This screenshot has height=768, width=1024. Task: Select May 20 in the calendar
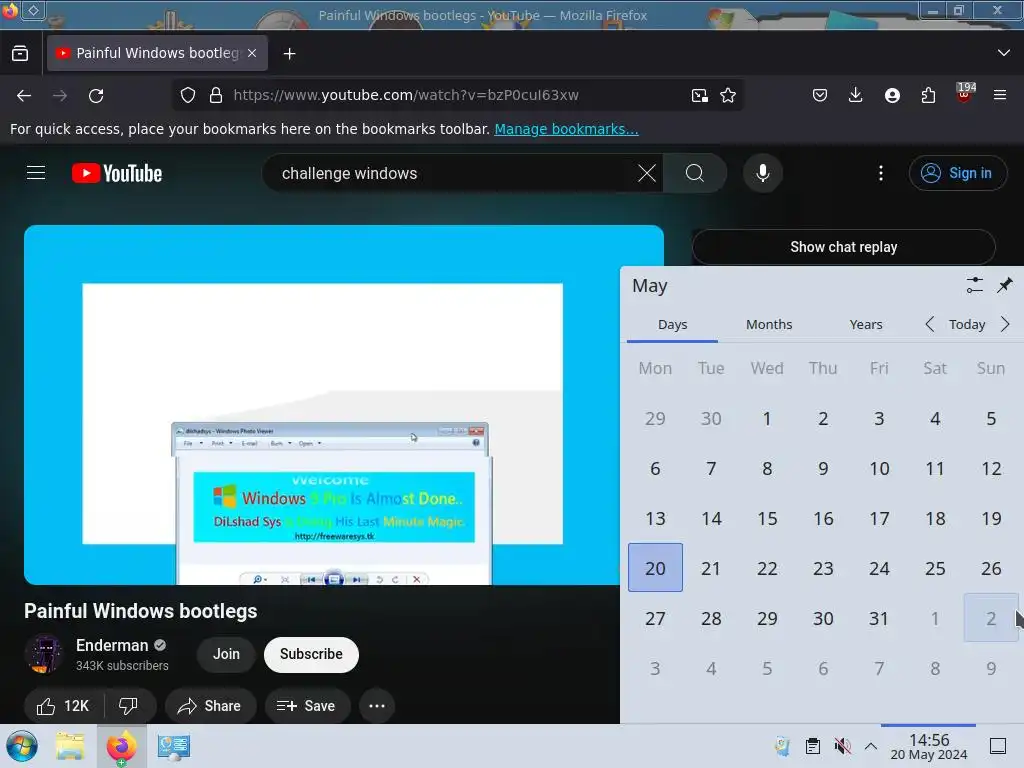click(x=655, y=568)
